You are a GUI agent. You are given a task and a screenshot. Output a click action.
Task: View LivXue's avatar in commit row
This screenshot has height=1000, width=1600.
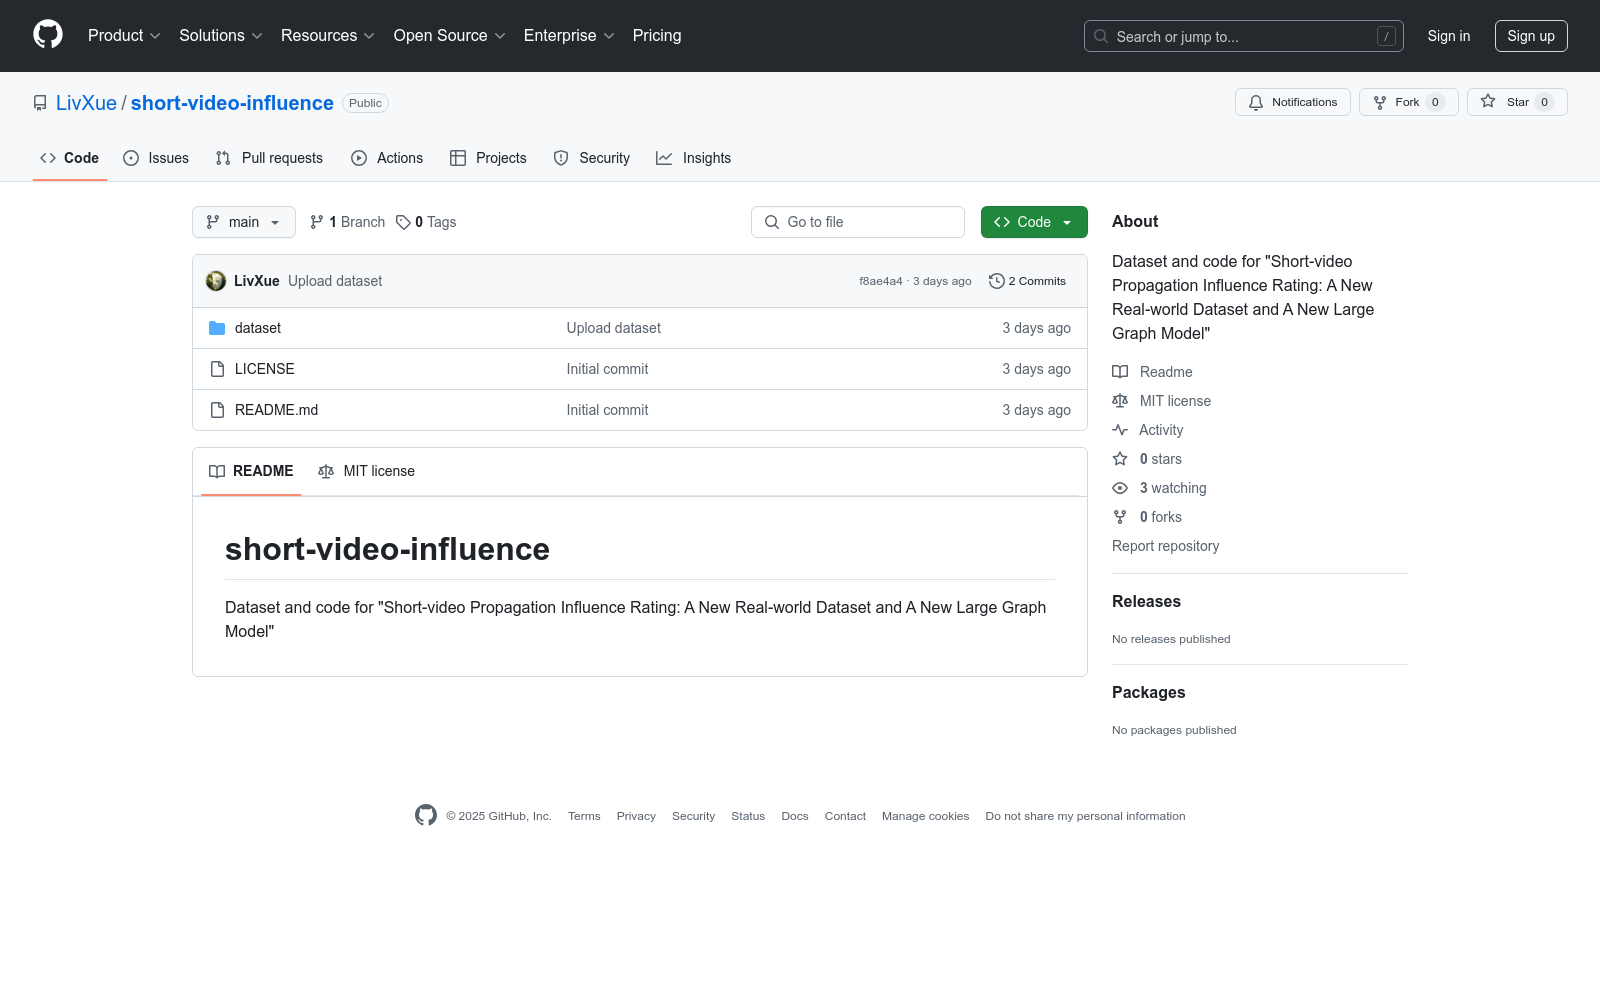(216, 281)
